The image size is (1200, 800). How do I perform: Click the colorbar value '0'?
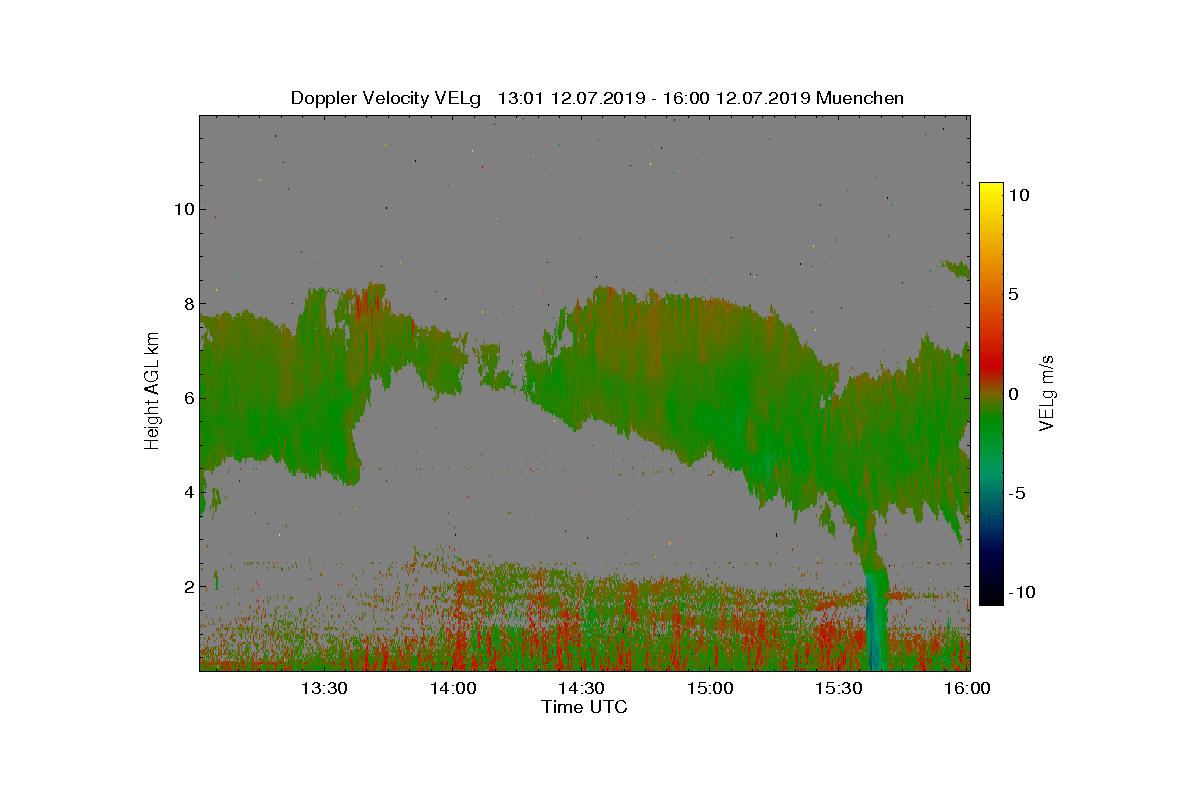click(x=1013, y=393)
